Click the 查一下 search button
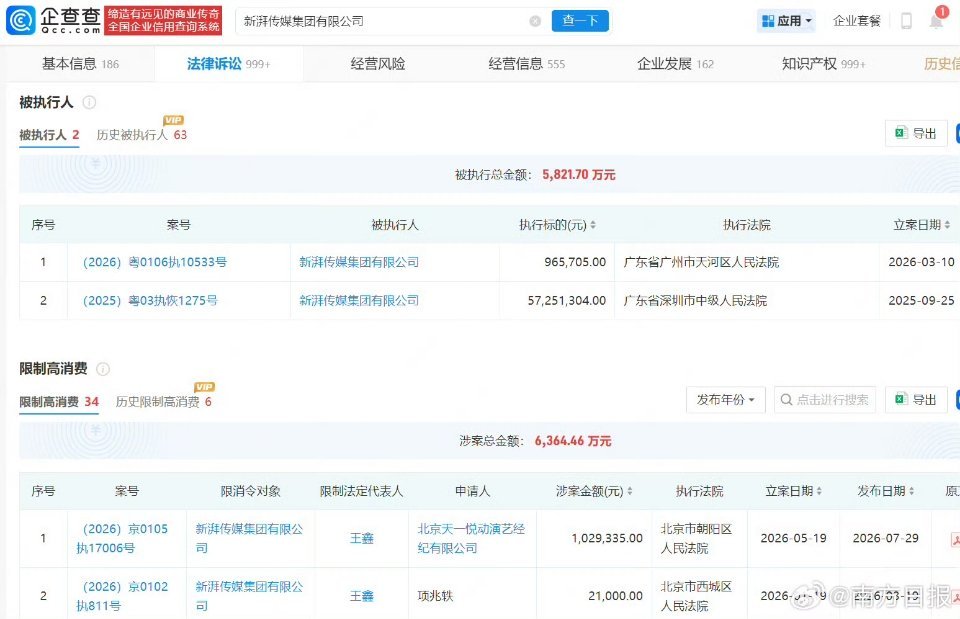The image size is (960, 619). point(580,21)
